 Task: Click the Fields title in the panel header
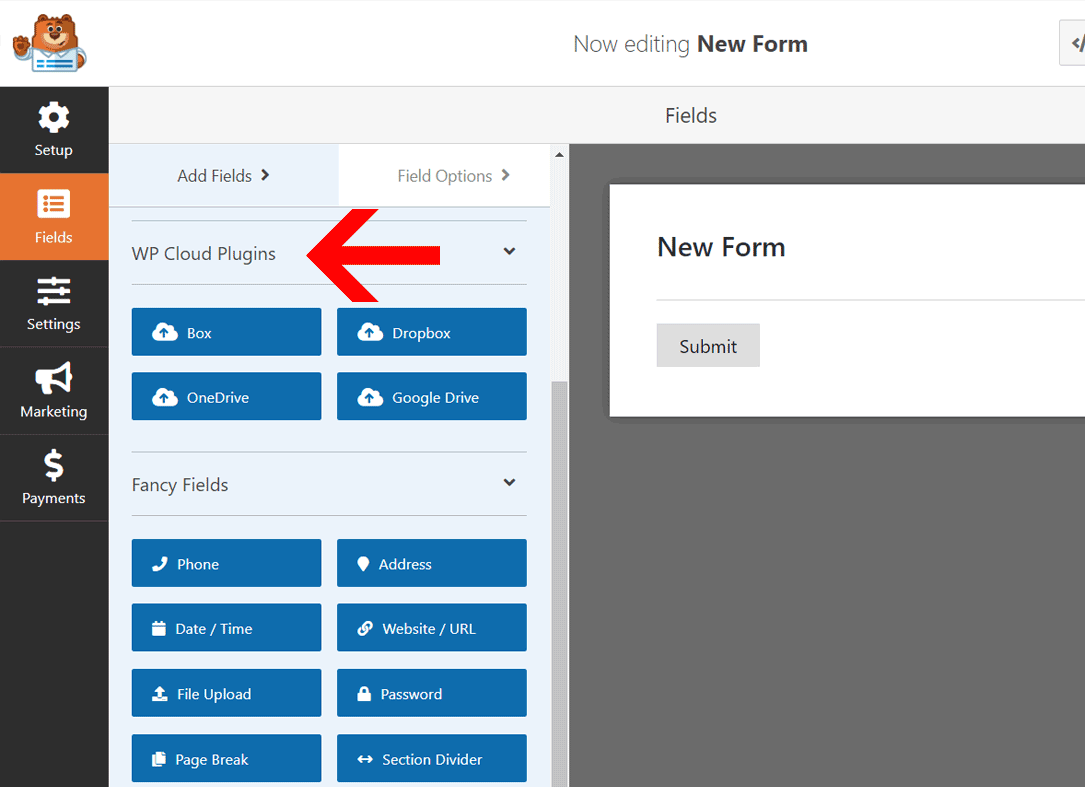click(x=691, y=116)
